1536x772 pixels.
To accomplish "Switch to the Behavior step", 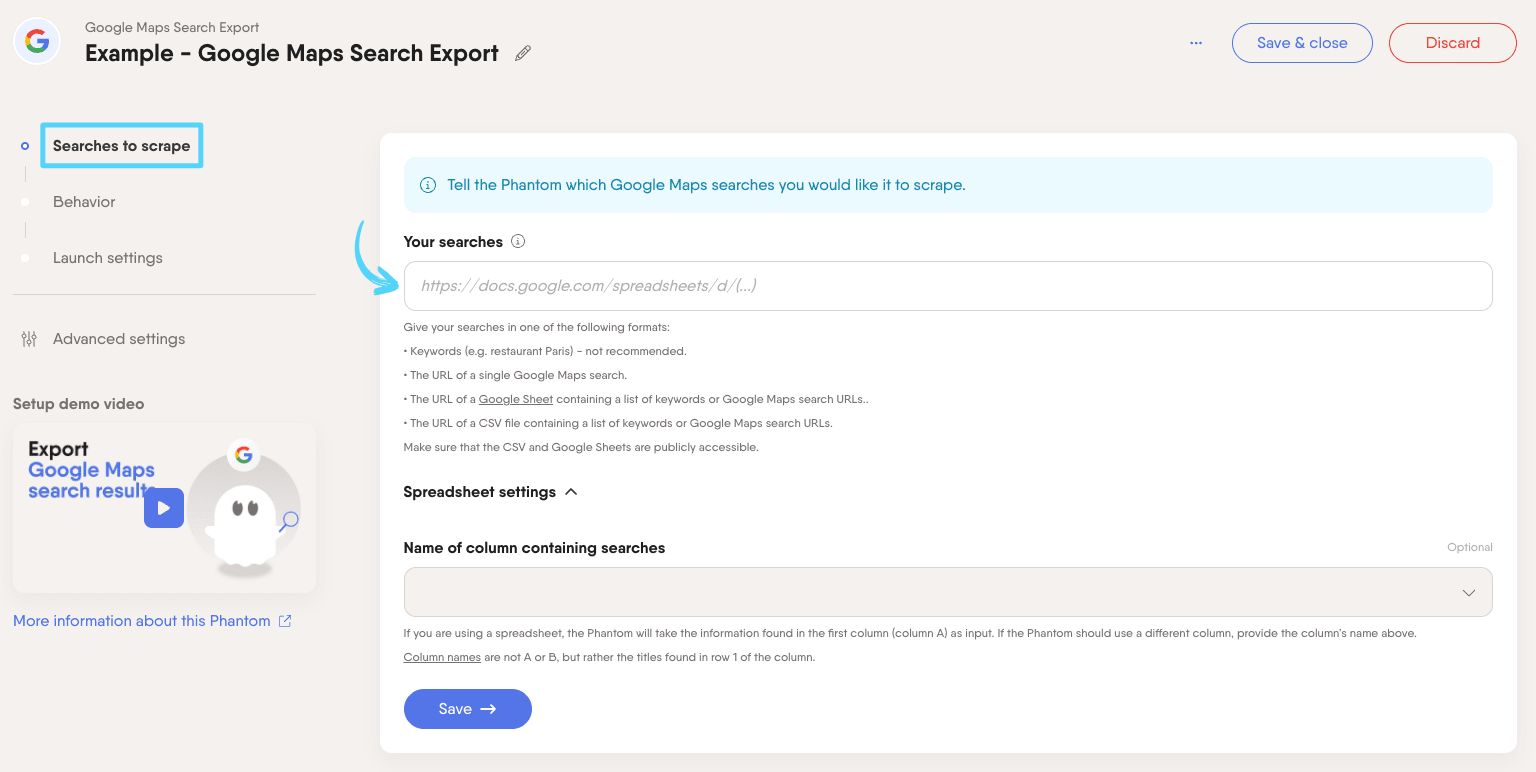I will [x=84, y=202].
